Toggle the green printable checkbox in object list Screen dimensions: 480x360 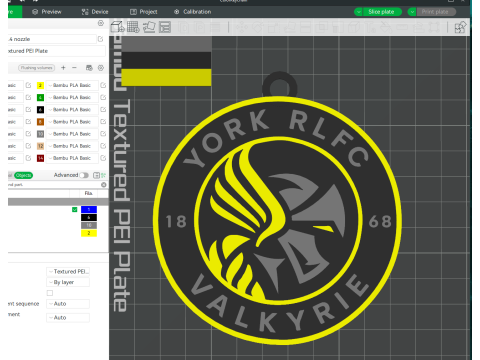pyautogui.click(x=75, y=209)
